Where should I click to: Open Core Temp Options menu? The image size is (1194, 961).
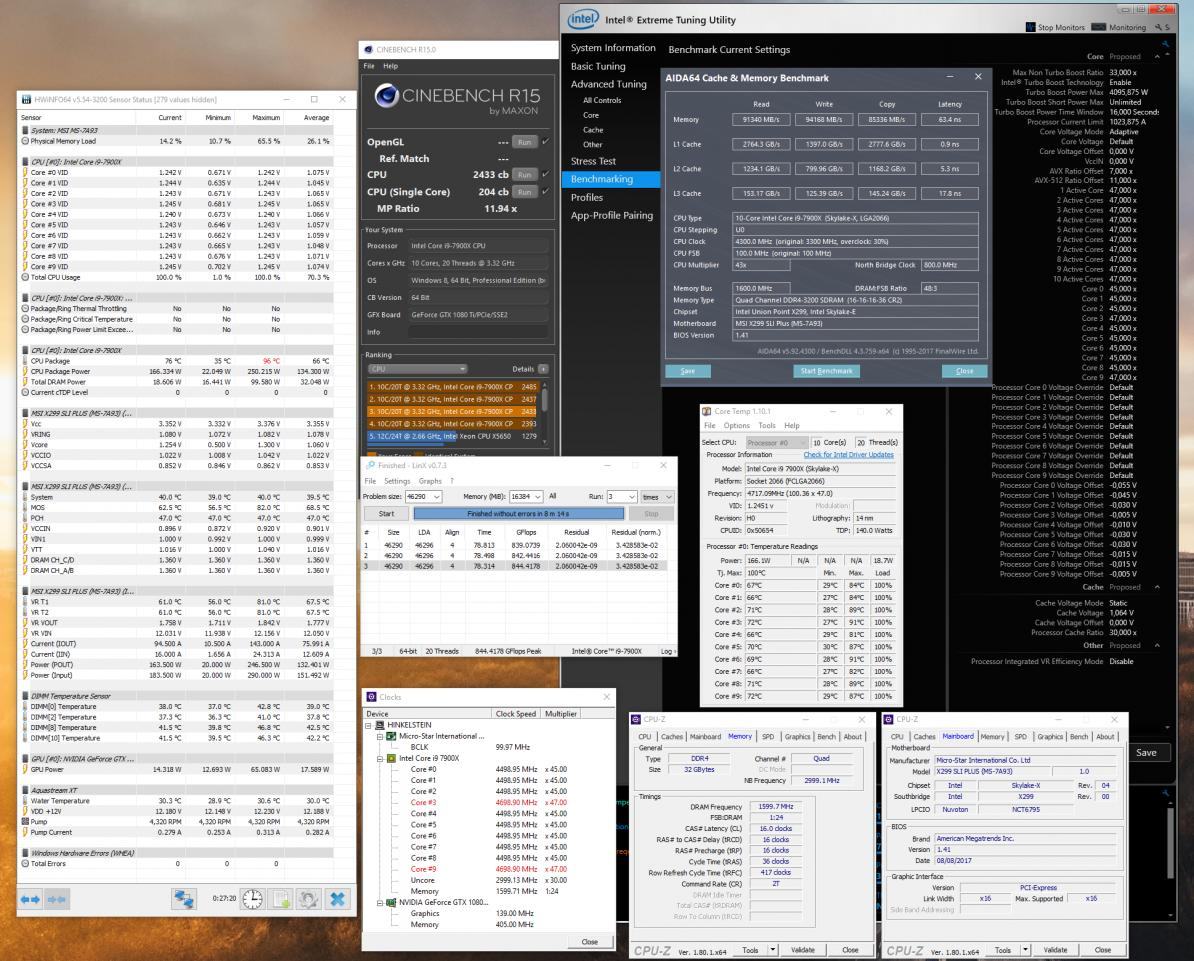click(x=736, y=426)
